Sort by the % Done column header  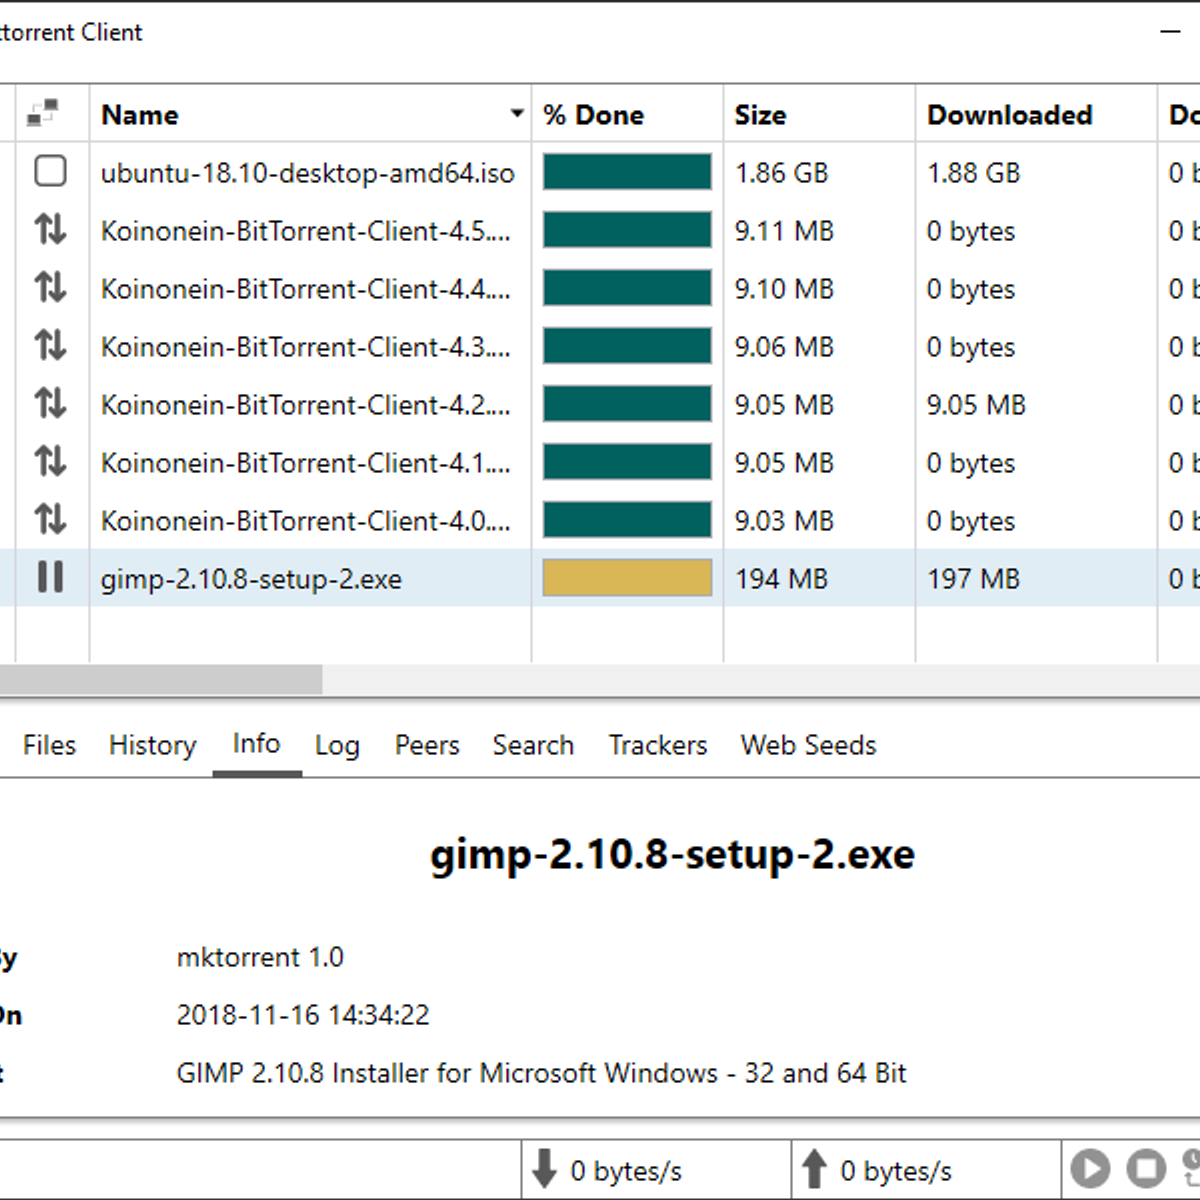tap(594, 115)
